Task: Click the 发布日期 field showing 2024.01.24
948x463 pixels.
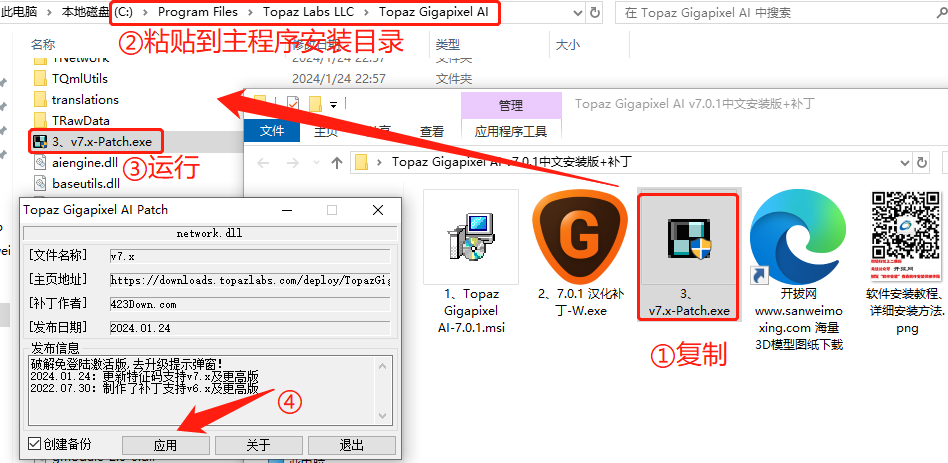Action: tap(250, 328)
